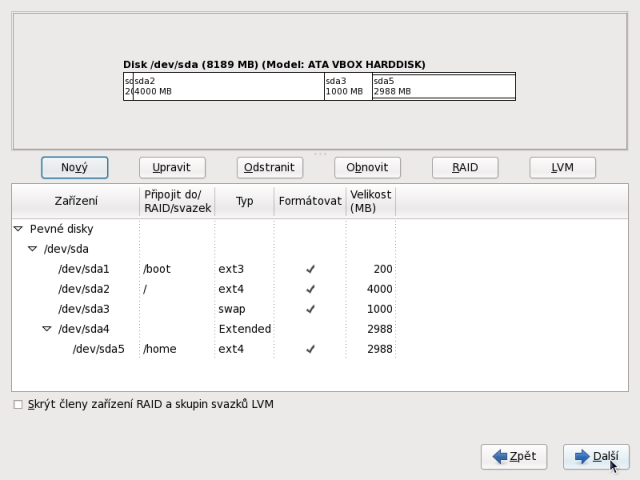The width and height of the screenshot is (640, 480).
Task: Toggle Skrýt členy zařízení RAID checkbox
Action: 17,405
